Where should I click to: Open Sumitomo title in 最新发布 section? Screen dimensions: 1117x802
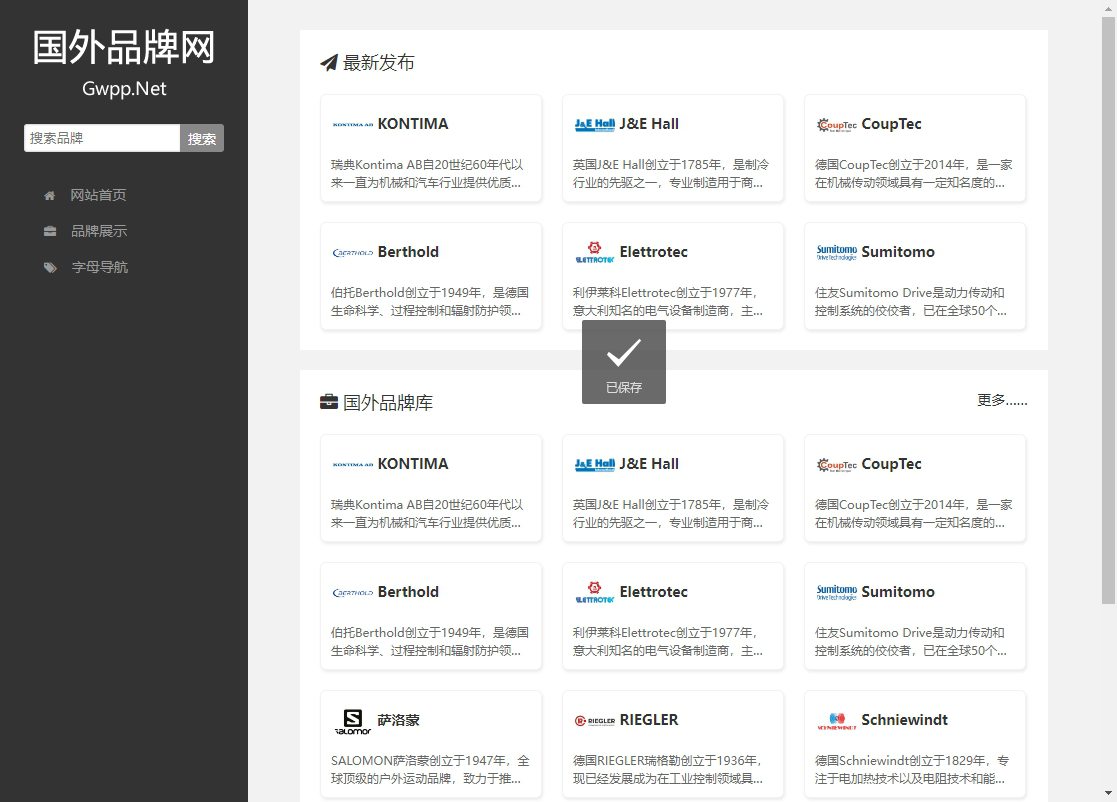(898, 252)
